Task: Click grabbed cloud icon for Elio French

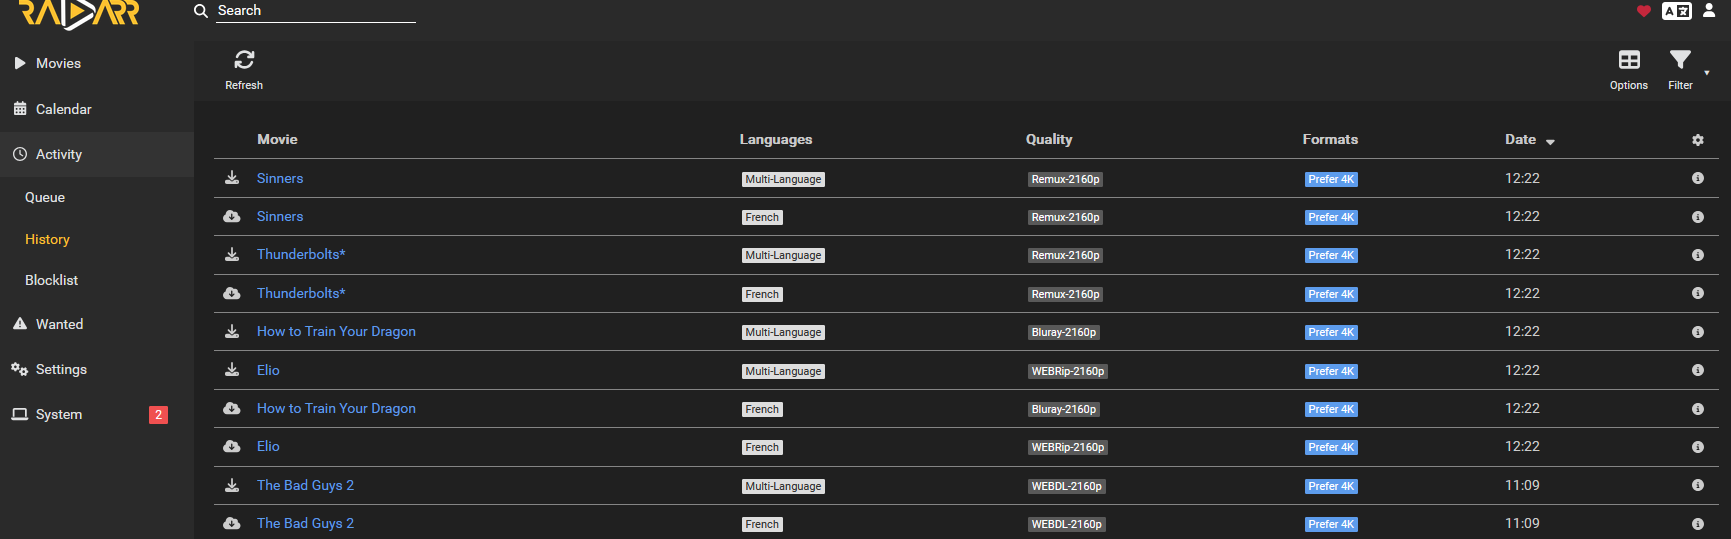Action: tap(232, 446)
